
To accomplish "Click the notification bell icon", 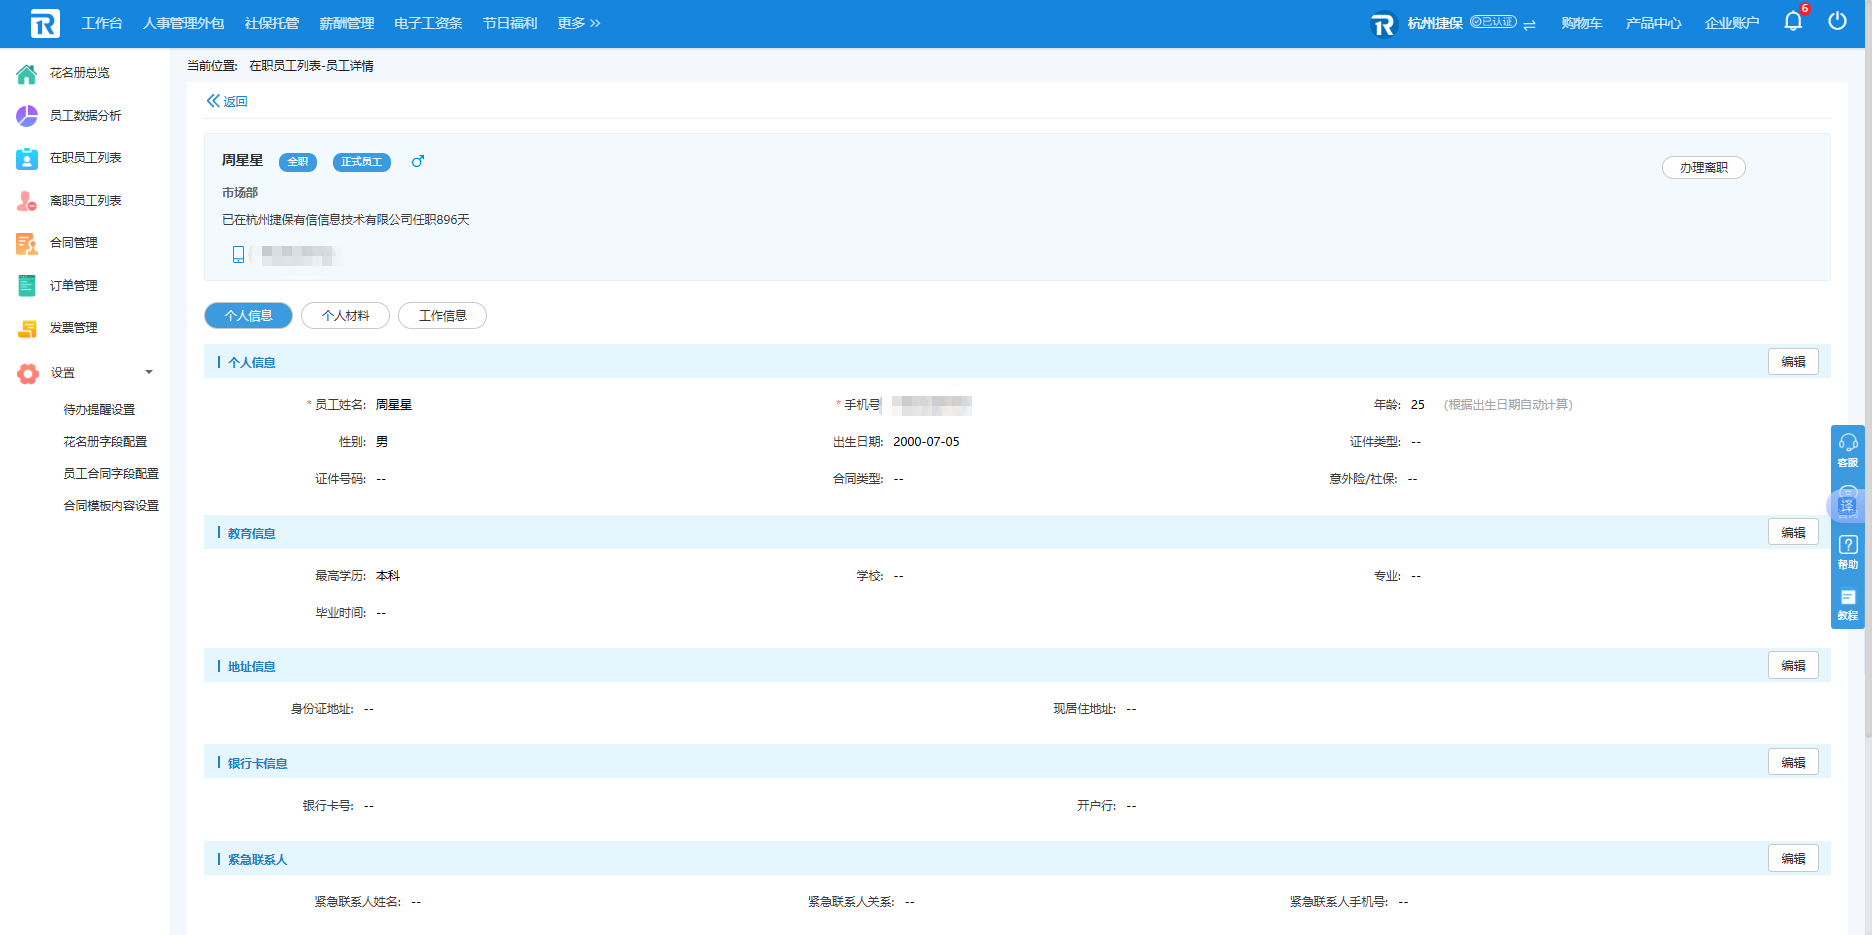I will click(x=1792, y=22).
